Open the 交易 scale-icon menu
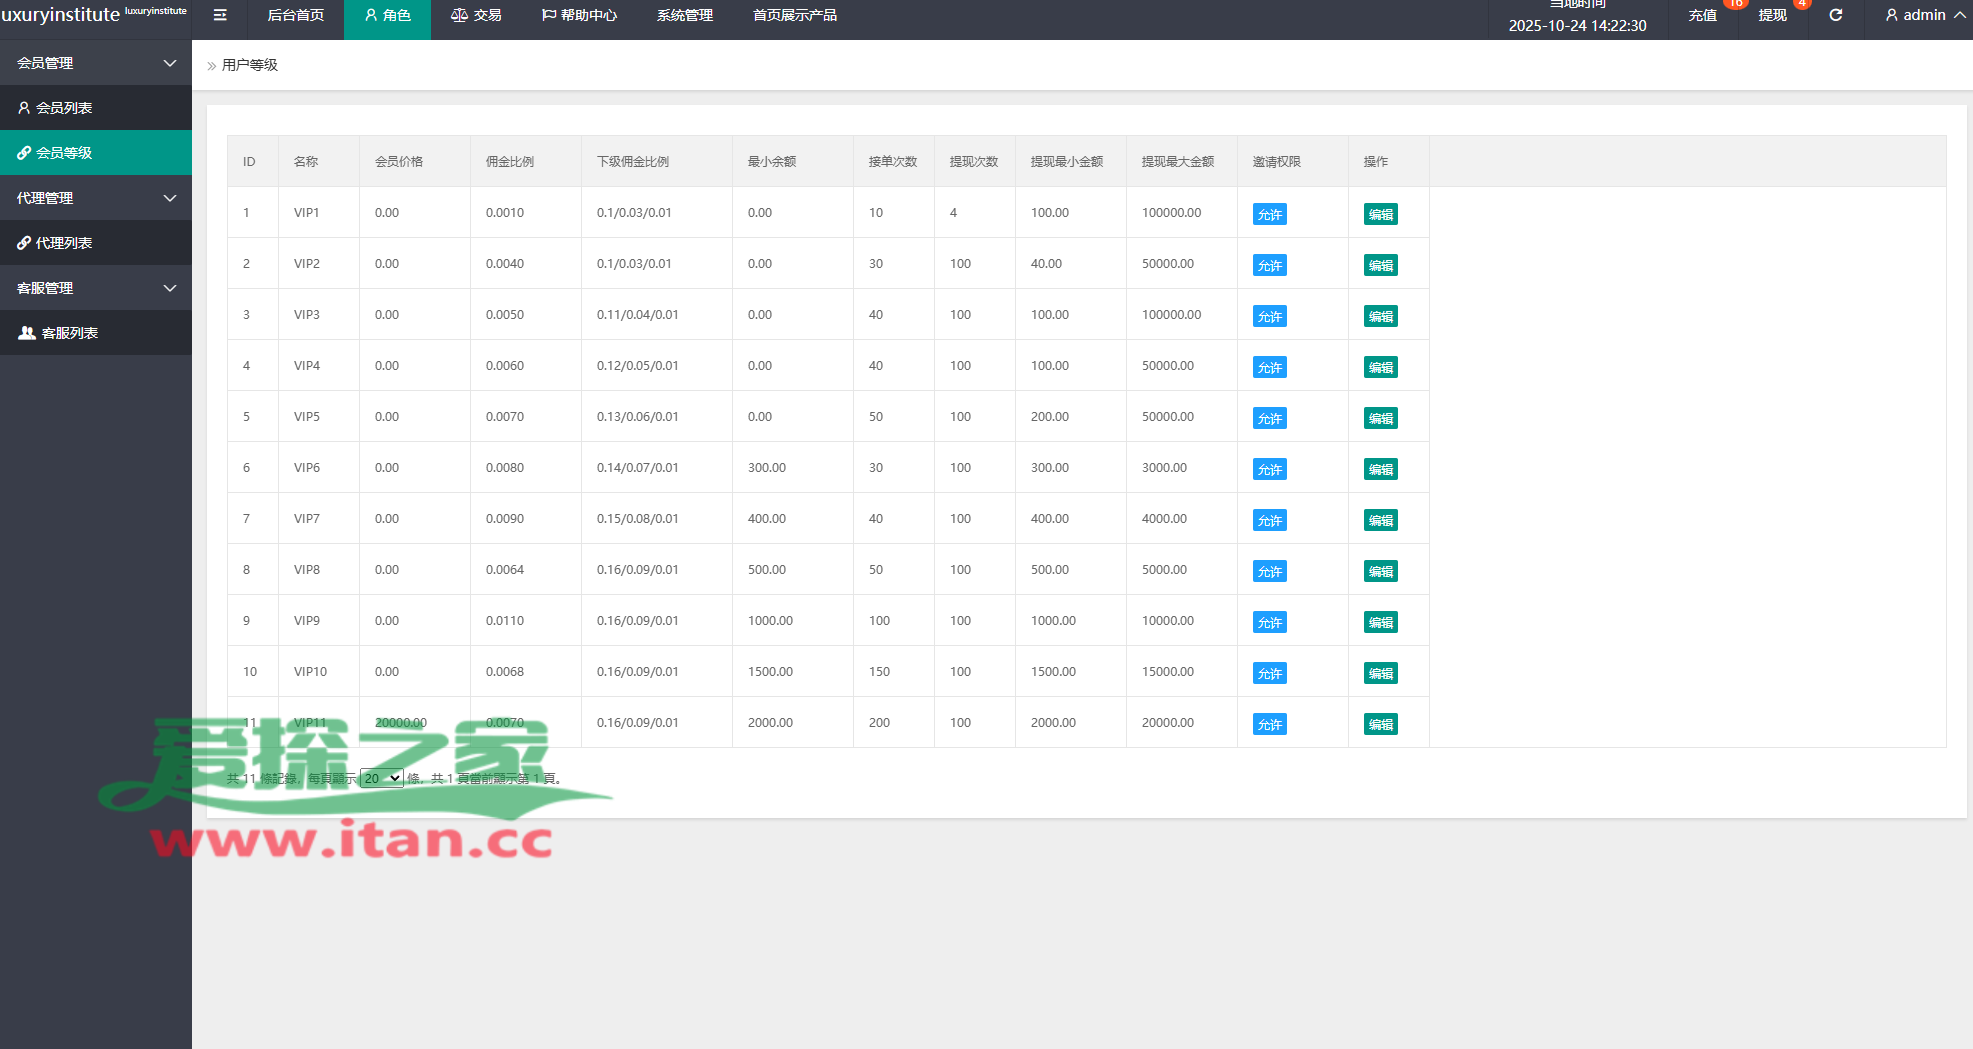Screen dimensions: 1973x1049 pyautogui.click(x=476, y=15)
